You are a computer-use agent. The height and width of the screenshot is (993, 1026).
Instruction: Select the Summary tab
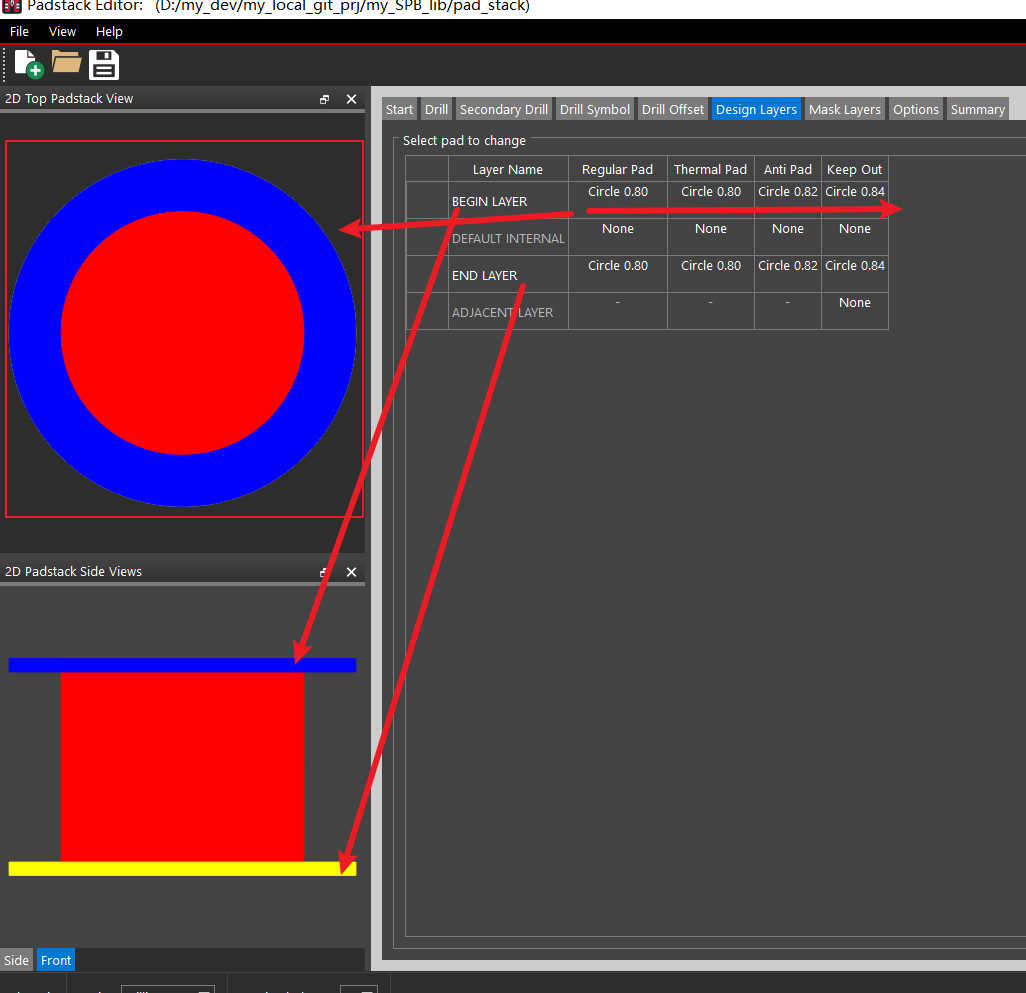click(x=977, y=109)
